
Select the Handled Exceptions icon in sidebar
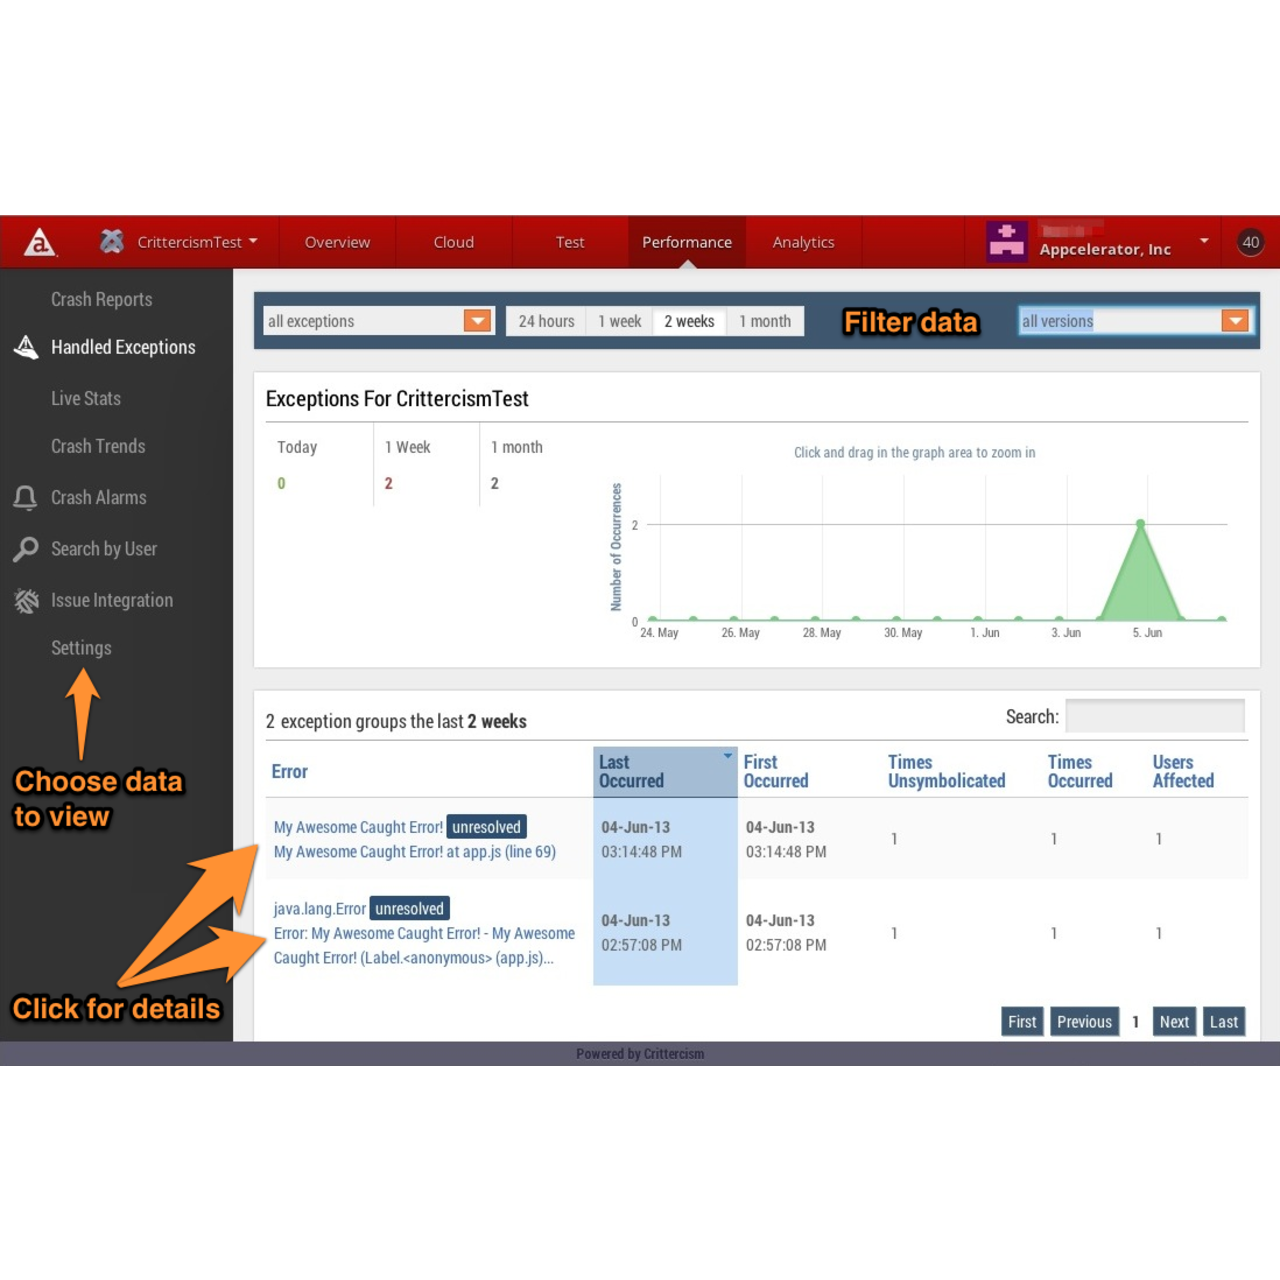[x=25, y=346]
